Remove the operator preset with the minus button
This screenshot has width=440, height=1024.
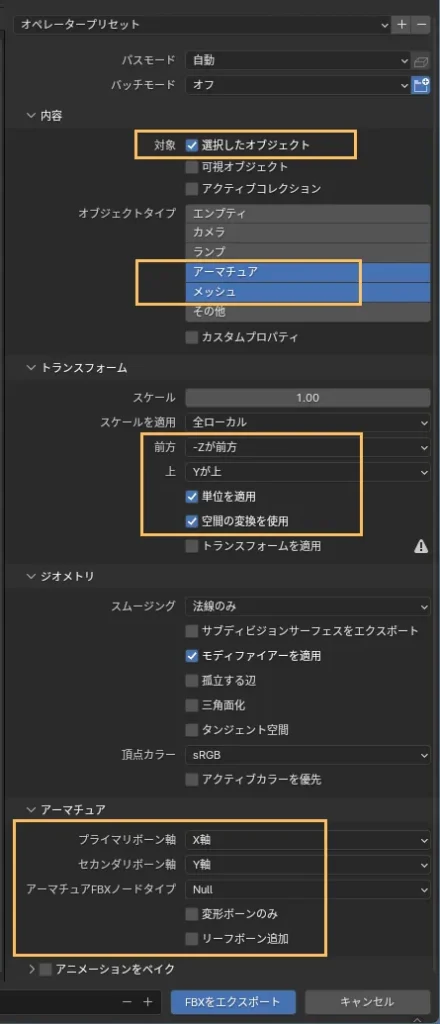pyautogui.click(x=422, y=25)
